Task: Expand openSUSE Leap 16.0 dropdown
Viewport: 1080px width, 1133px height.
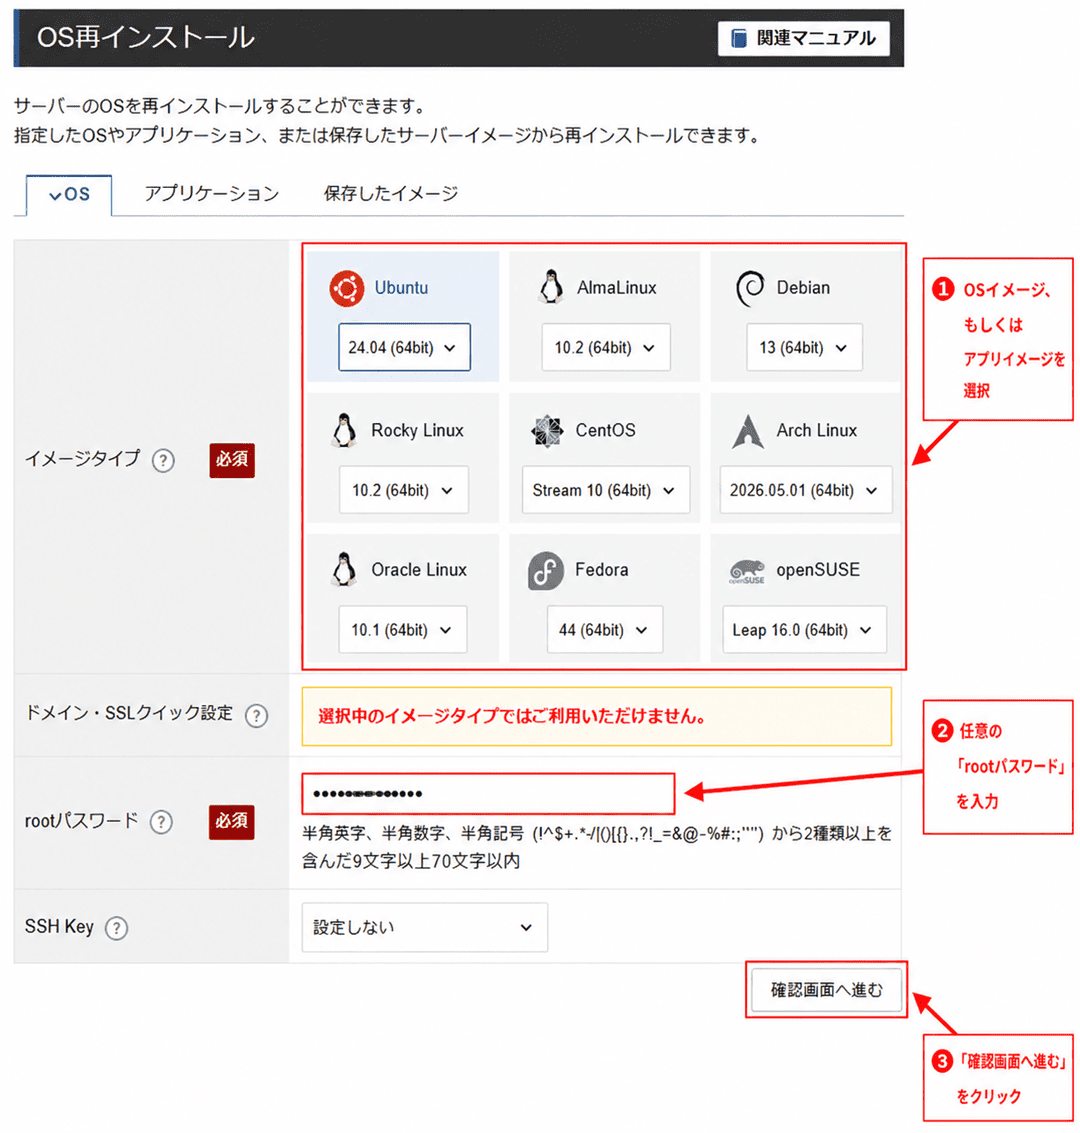Action: point(804,629)
